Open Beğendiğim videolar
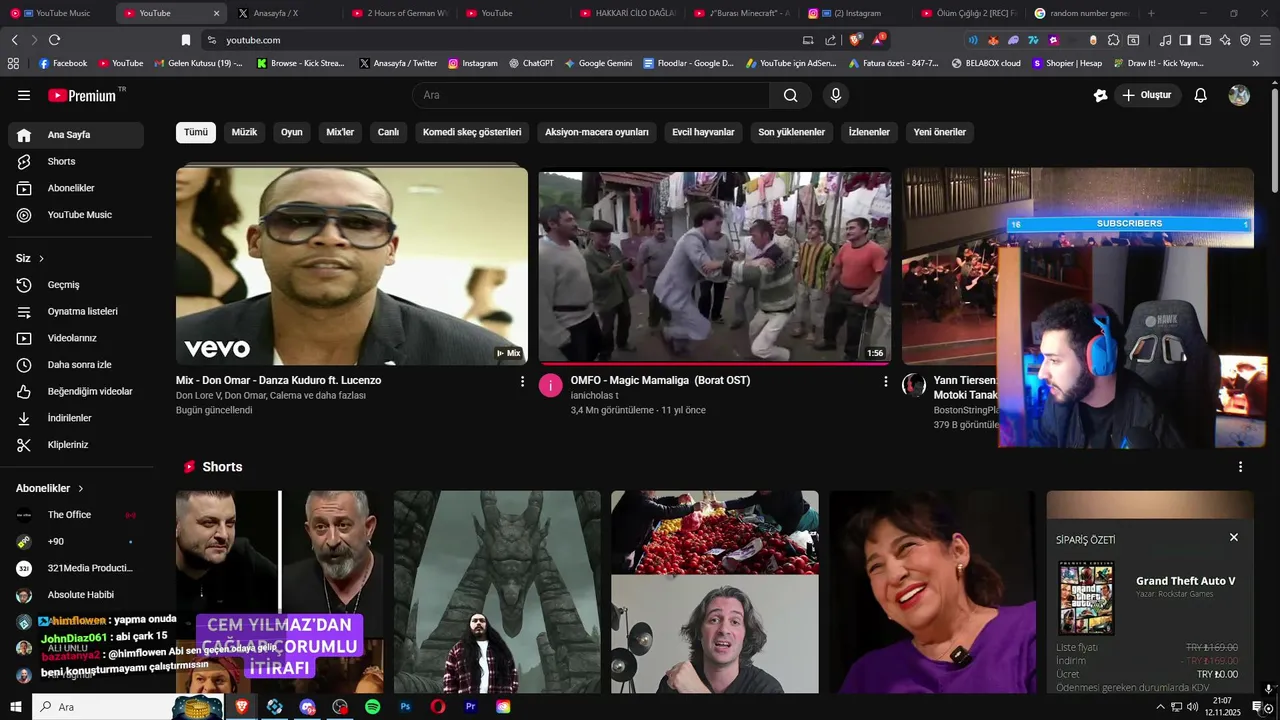1280x720 pixels. (76, 391)
